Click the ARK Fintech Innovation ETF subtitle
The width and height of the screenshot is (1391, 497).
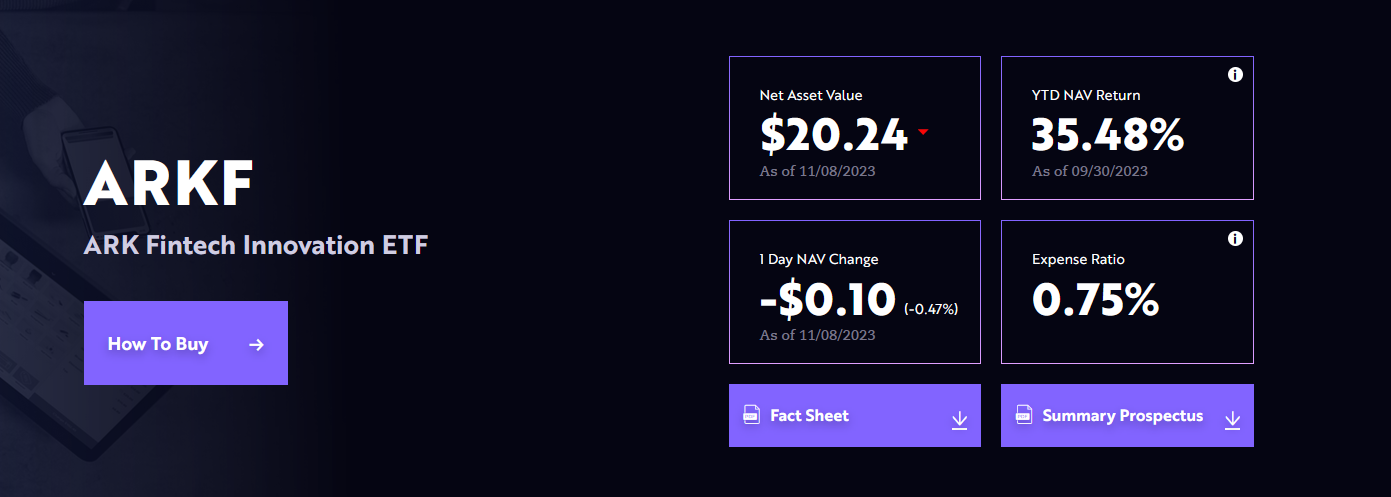256,245
